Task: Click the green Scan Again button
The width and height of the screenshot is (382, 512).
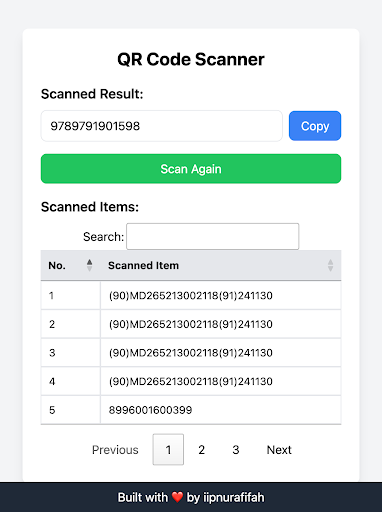Action: [x=191, y=169]
